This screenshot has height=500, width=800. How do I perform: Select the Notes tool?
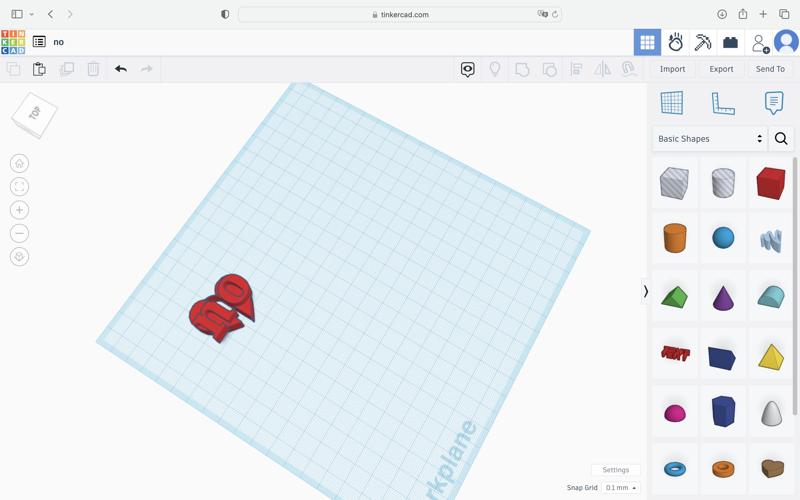click(x=774, y=103)
